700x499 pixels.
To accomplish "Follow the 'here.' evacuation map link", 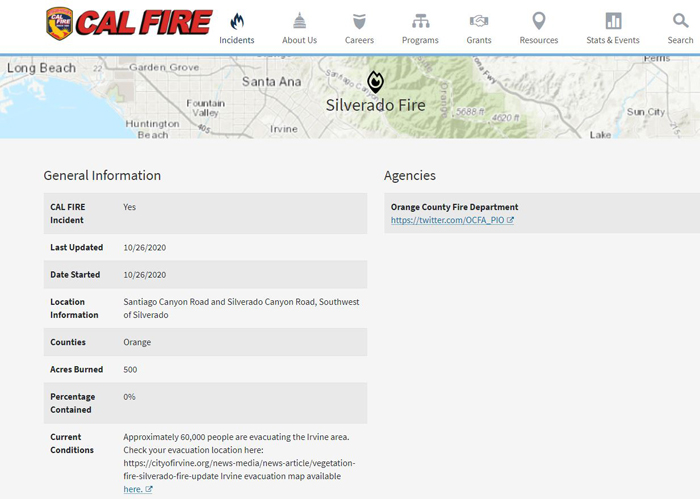I will 133,489.
